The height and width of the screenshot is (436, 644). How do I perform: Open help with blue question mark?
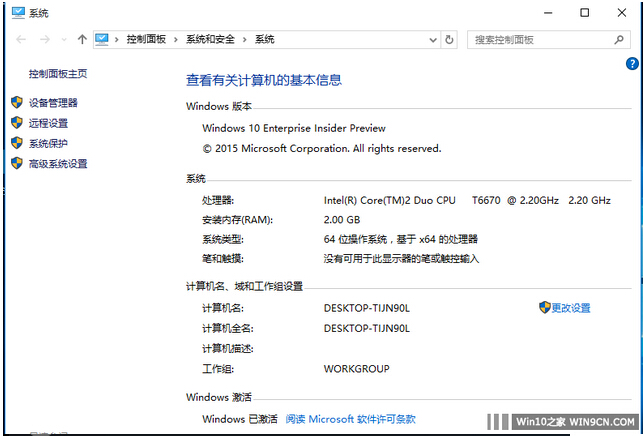[x=632, y=64]
